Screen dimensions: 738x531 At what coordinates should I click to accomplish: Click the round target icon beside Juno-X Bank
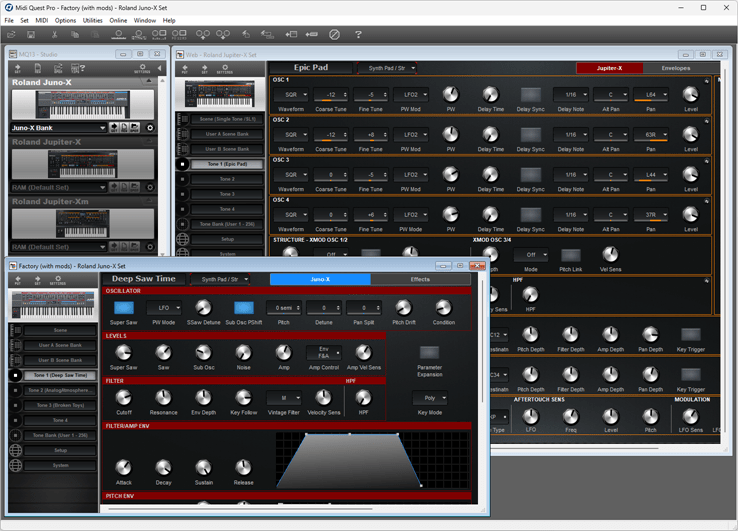click(x=150, y=128)
